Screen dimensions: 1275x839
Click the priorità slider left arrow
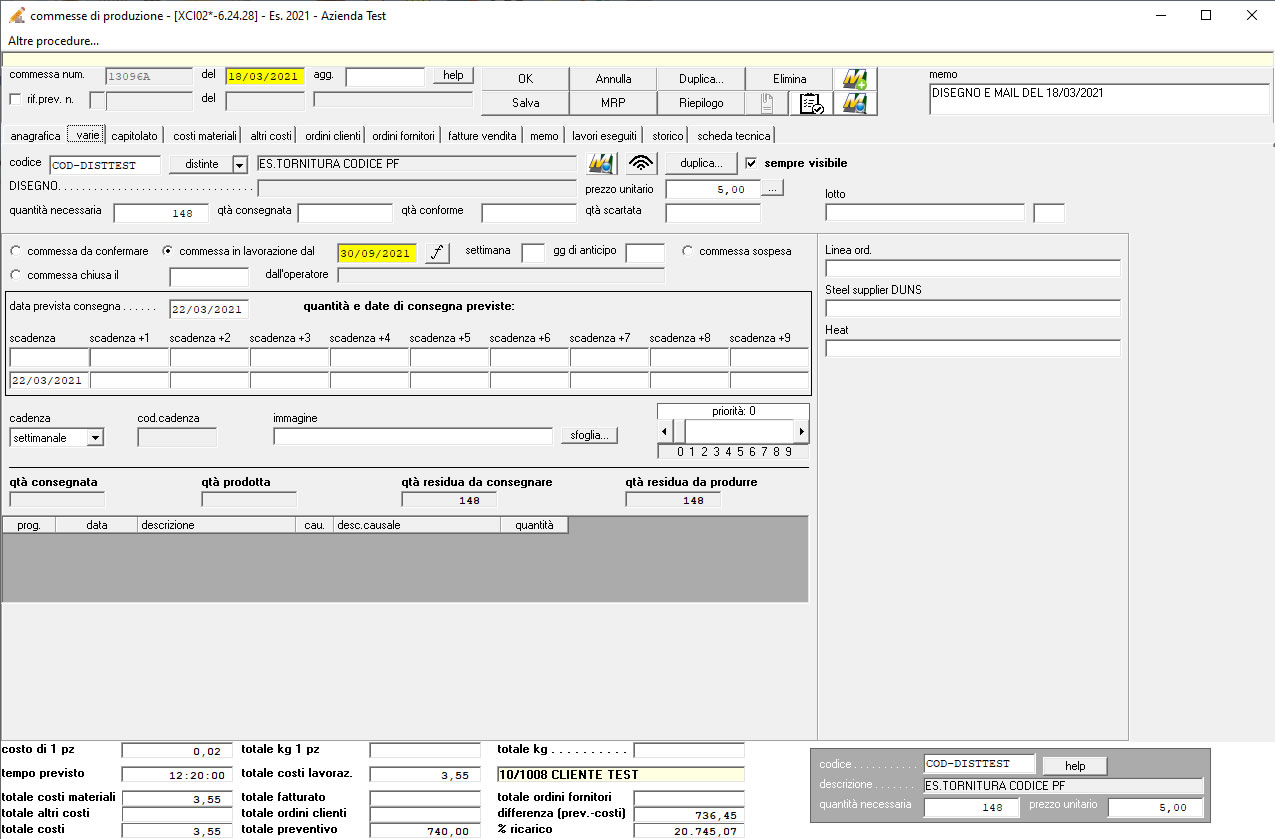(665, 431)
